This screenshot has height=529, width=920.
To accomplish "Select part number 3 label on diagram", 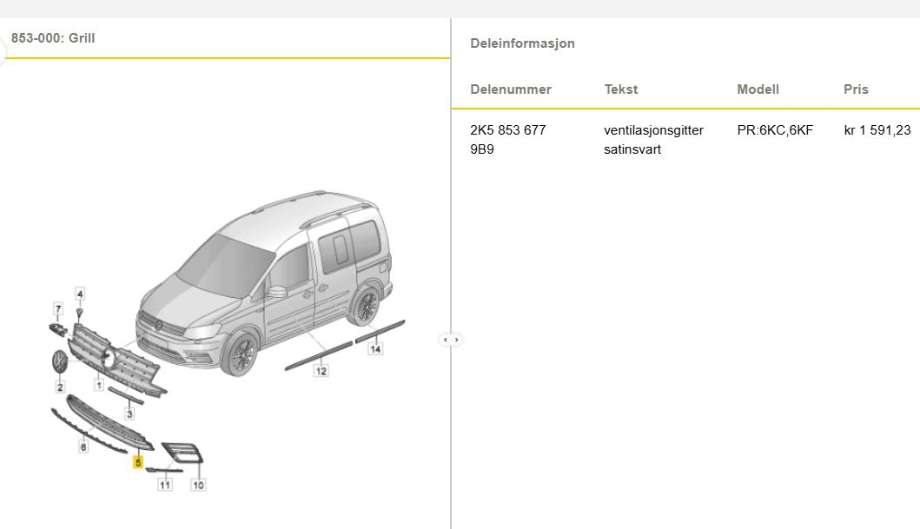I will pos(130,414).
